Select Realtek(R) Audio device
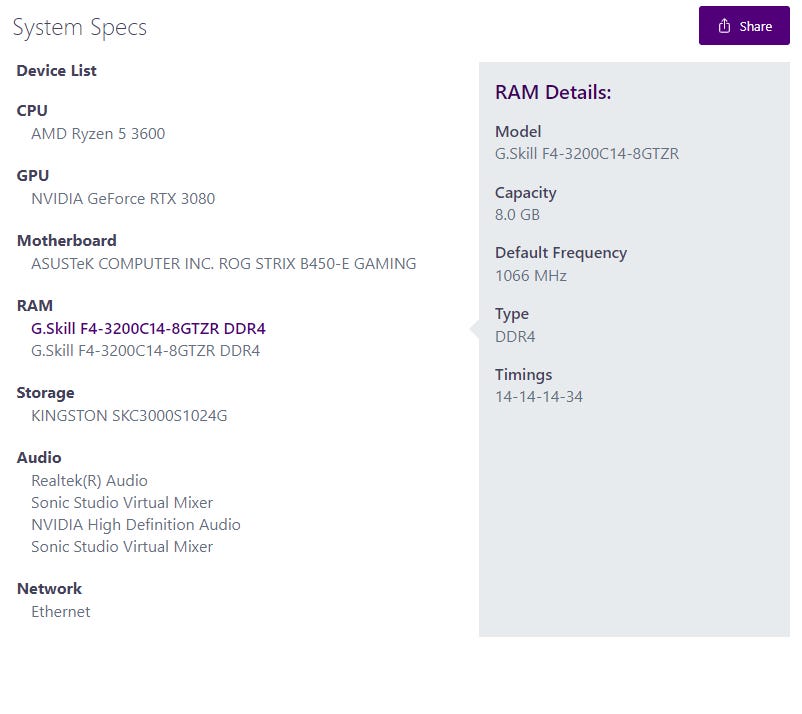This screenshot has width=802, height=714. point(89,480)
